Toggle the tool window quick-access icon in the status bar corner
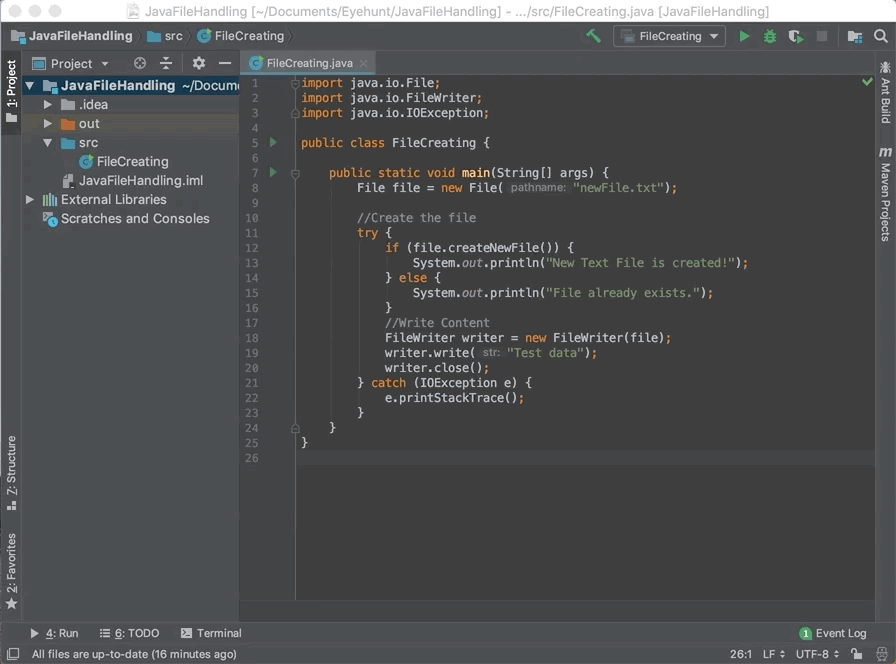 pyautogui.click(x=13, y=654)
